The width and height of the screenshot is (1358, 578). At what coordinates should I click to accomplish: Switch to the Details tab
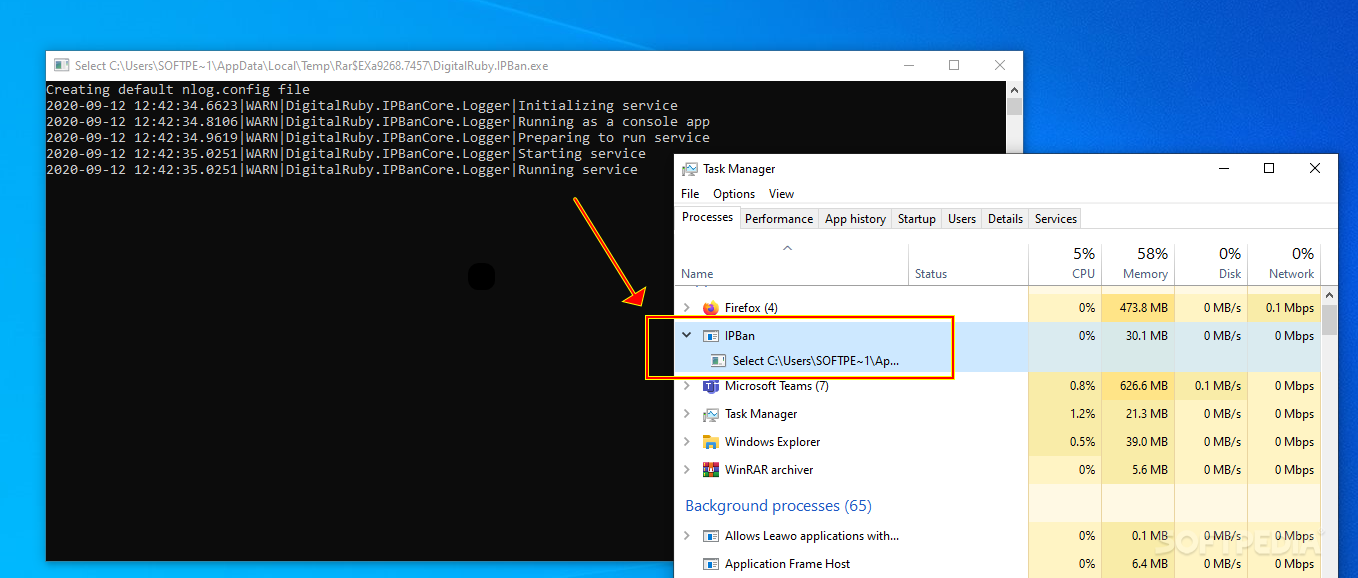[1005, 219]
